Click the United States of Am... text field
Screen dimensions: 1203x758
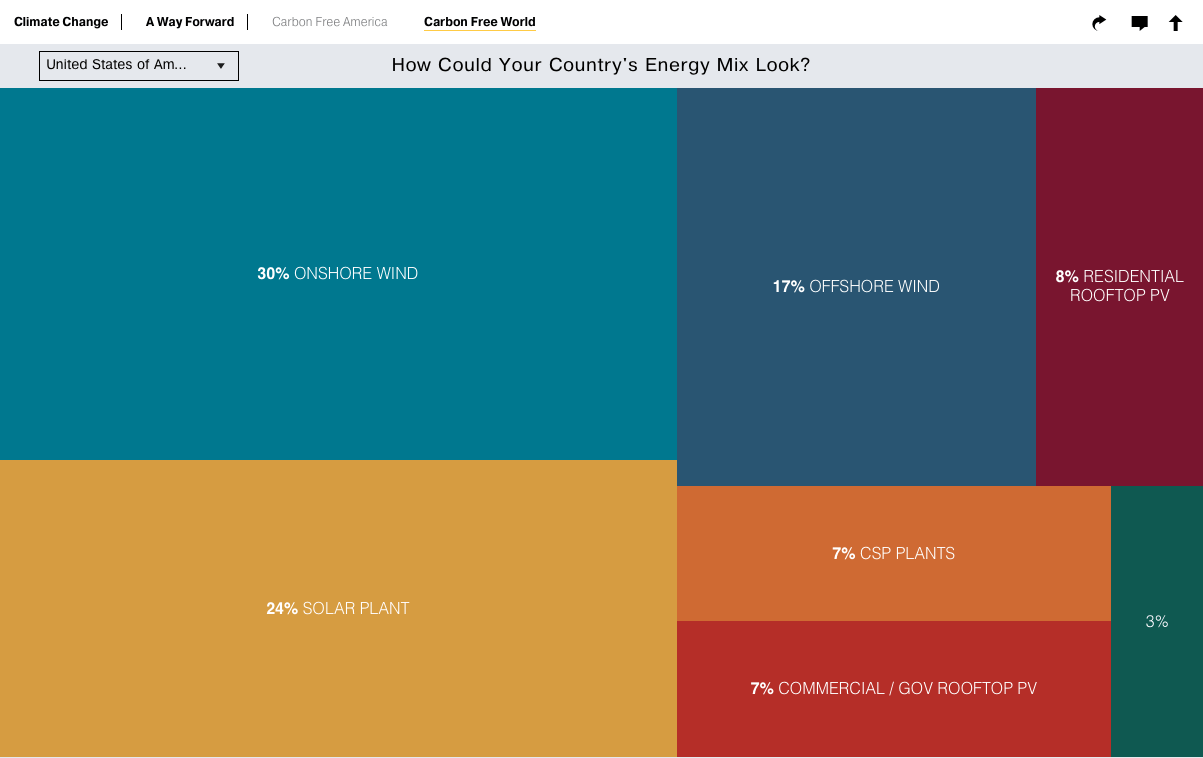tap(120, 65)
